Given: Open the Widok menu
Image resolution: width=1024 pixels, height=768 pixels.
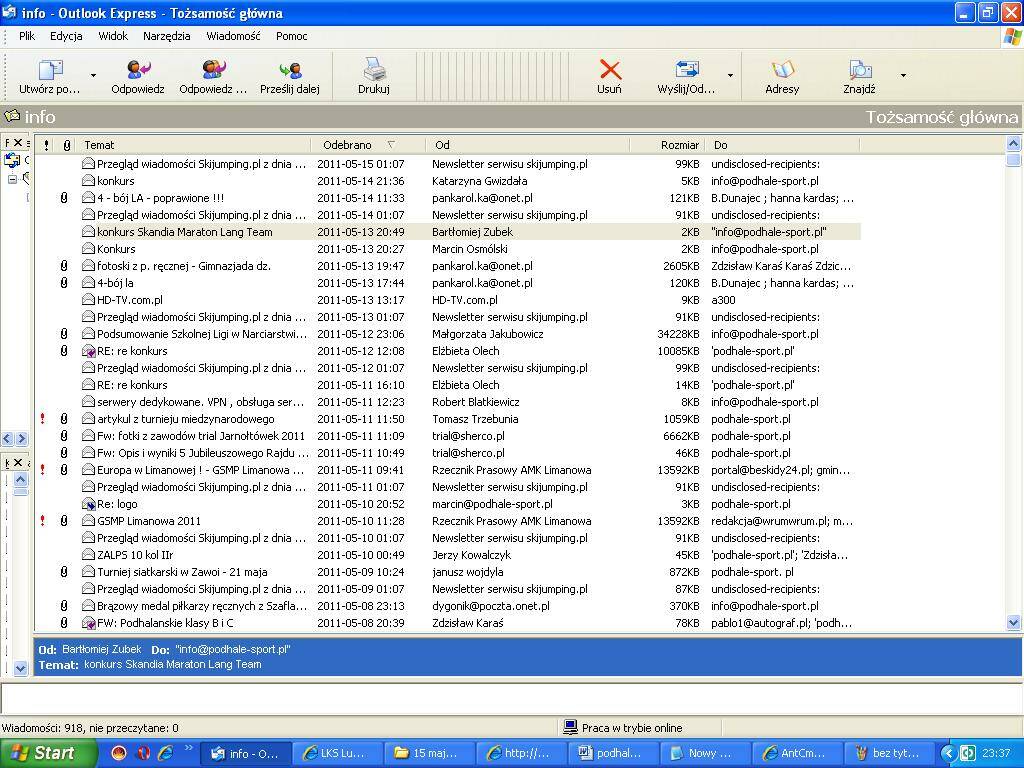Looking at the screenshot, I should (x=113, y=36).
